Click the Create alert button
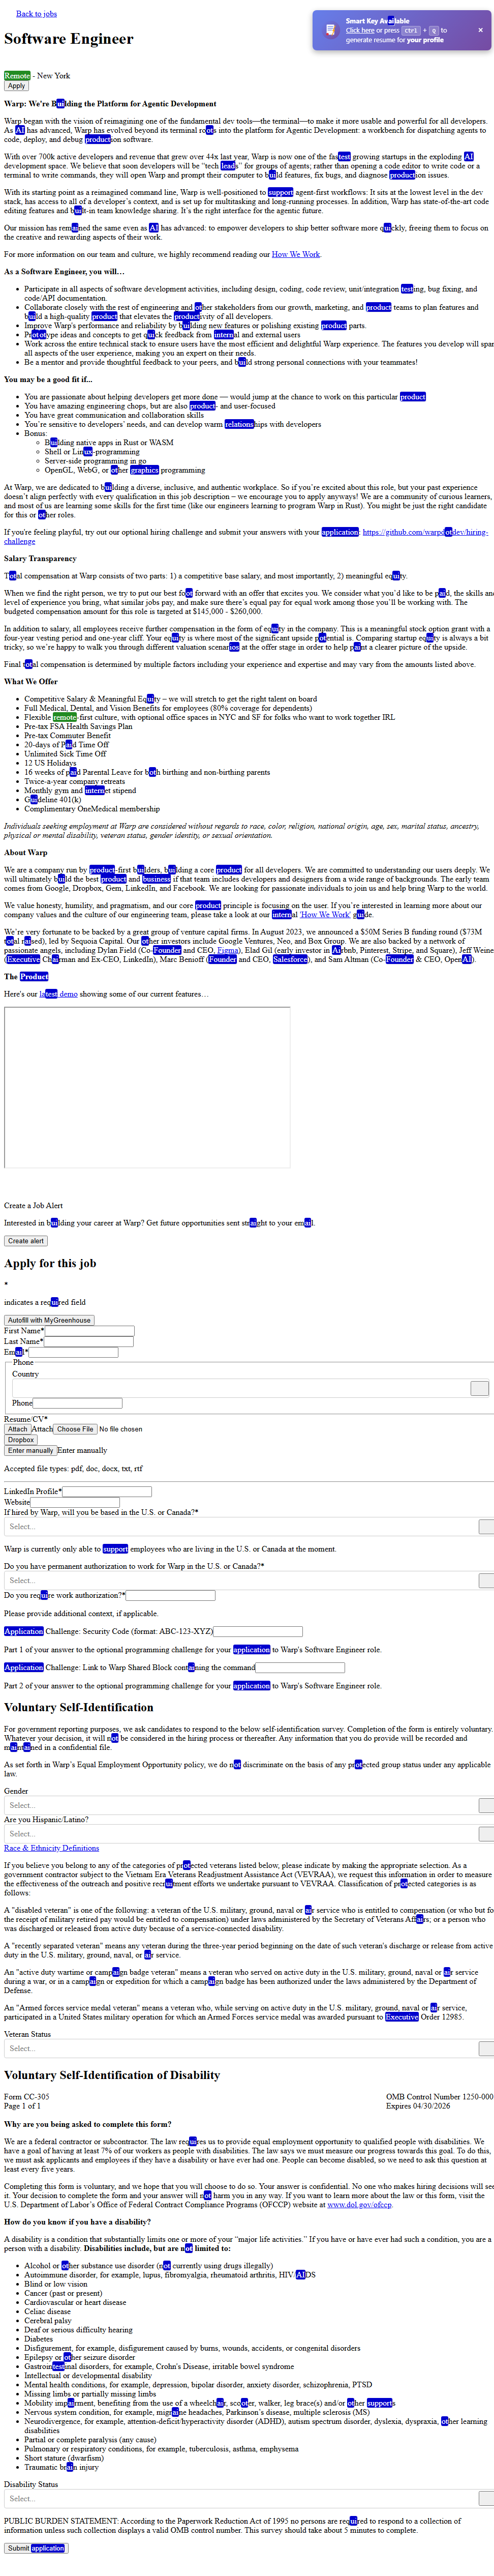Image resolution: width=494 pixels, height=2576 pixels. pyautogui.click(x=26, y=1241)
